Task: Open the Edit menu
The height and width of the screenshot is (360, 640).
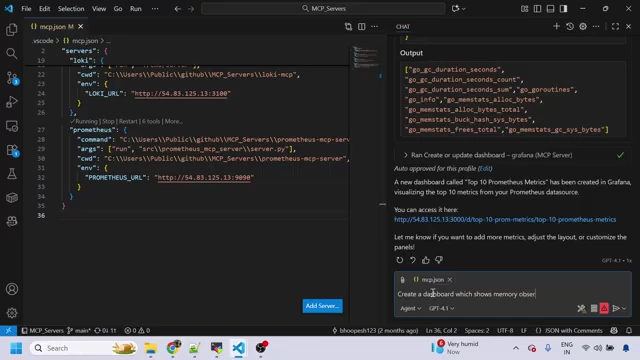Action: click(x=44, y=9)
